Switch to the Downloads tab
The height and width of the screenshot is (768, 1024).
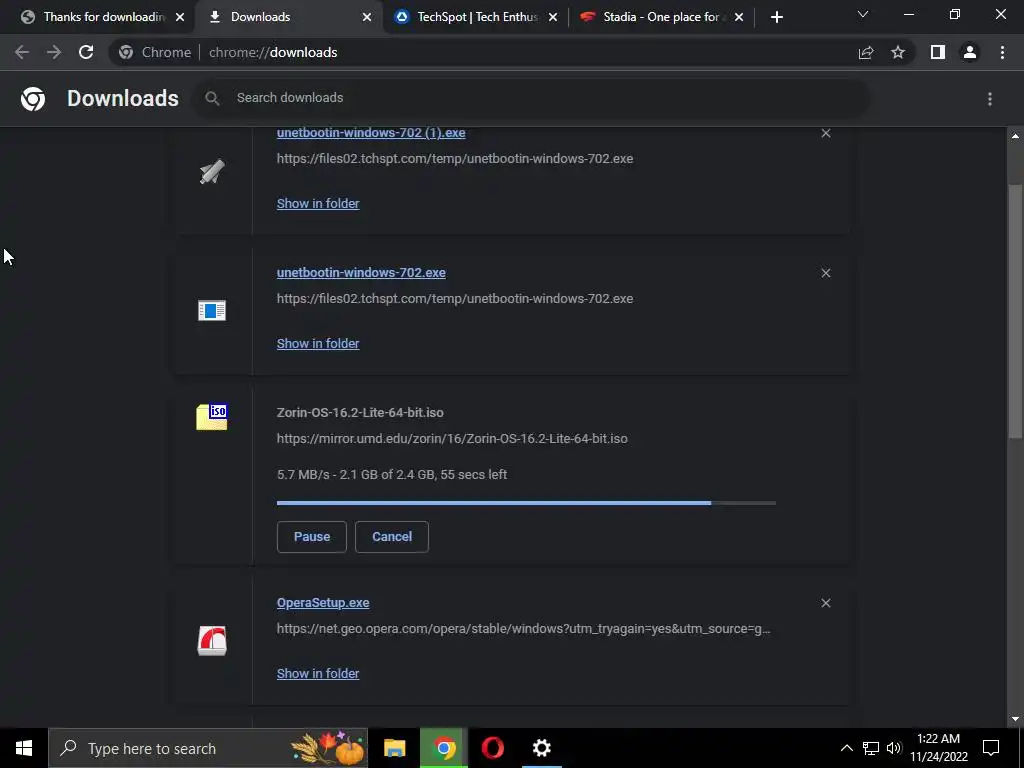click(x=287, y=17)
